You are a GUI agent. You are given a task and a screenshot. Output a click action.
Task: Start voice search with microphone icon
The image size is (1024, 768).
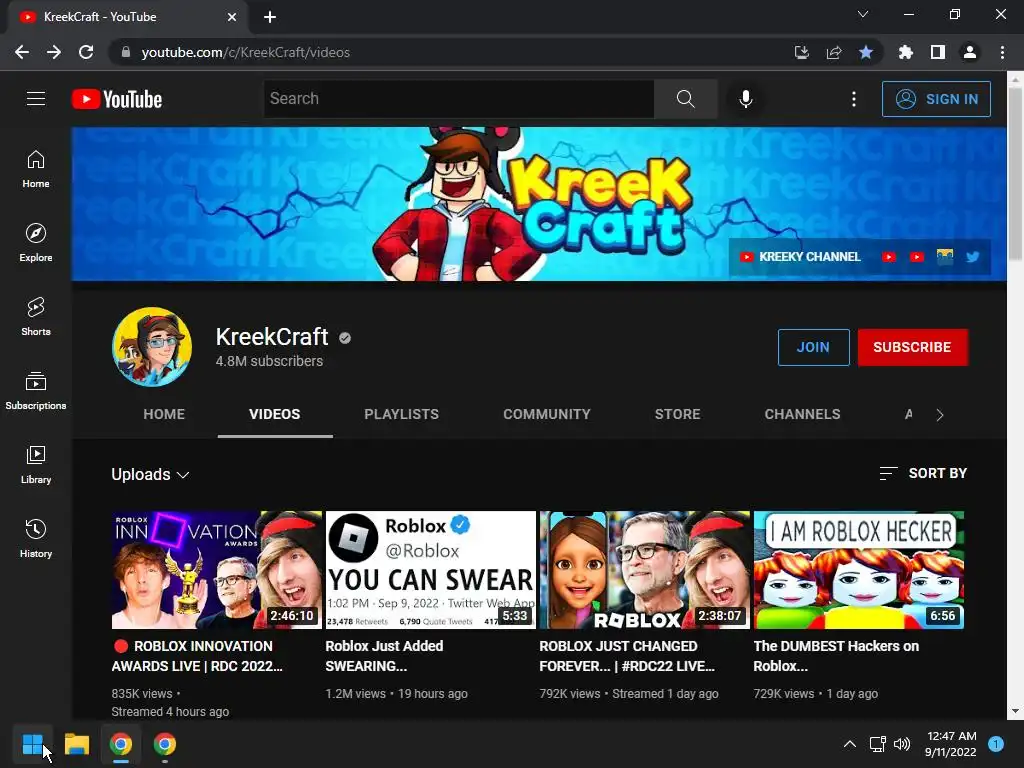click(746, 99)
